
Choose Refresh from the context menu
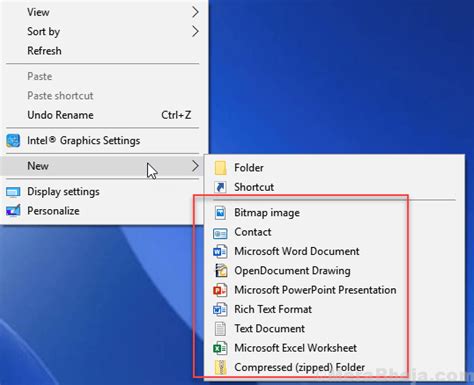[103, 51]
